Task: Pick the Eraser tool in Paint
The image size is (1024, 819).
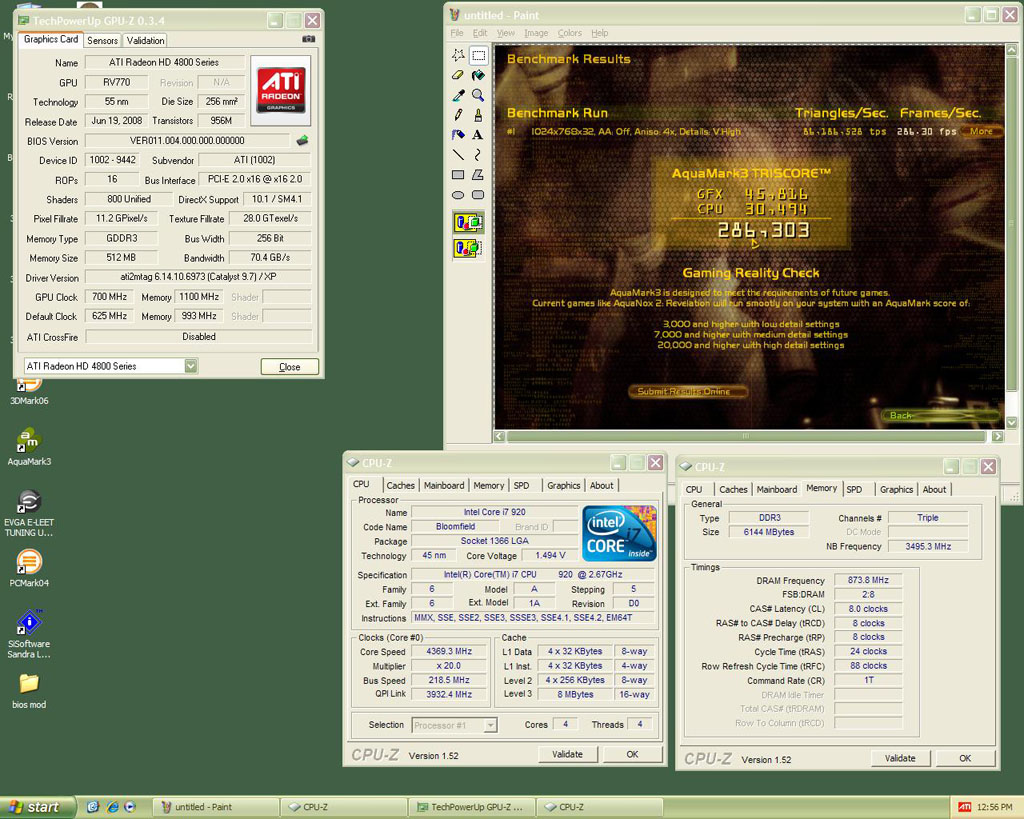Action: point(458,75)
